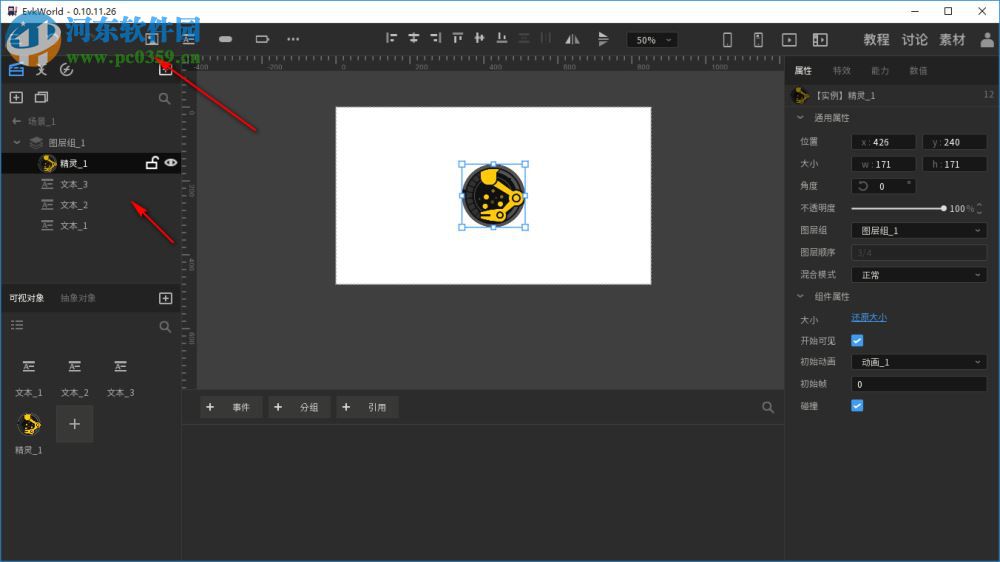
Task: Go back via 场景_1 arrow
Action: [17, 121]
